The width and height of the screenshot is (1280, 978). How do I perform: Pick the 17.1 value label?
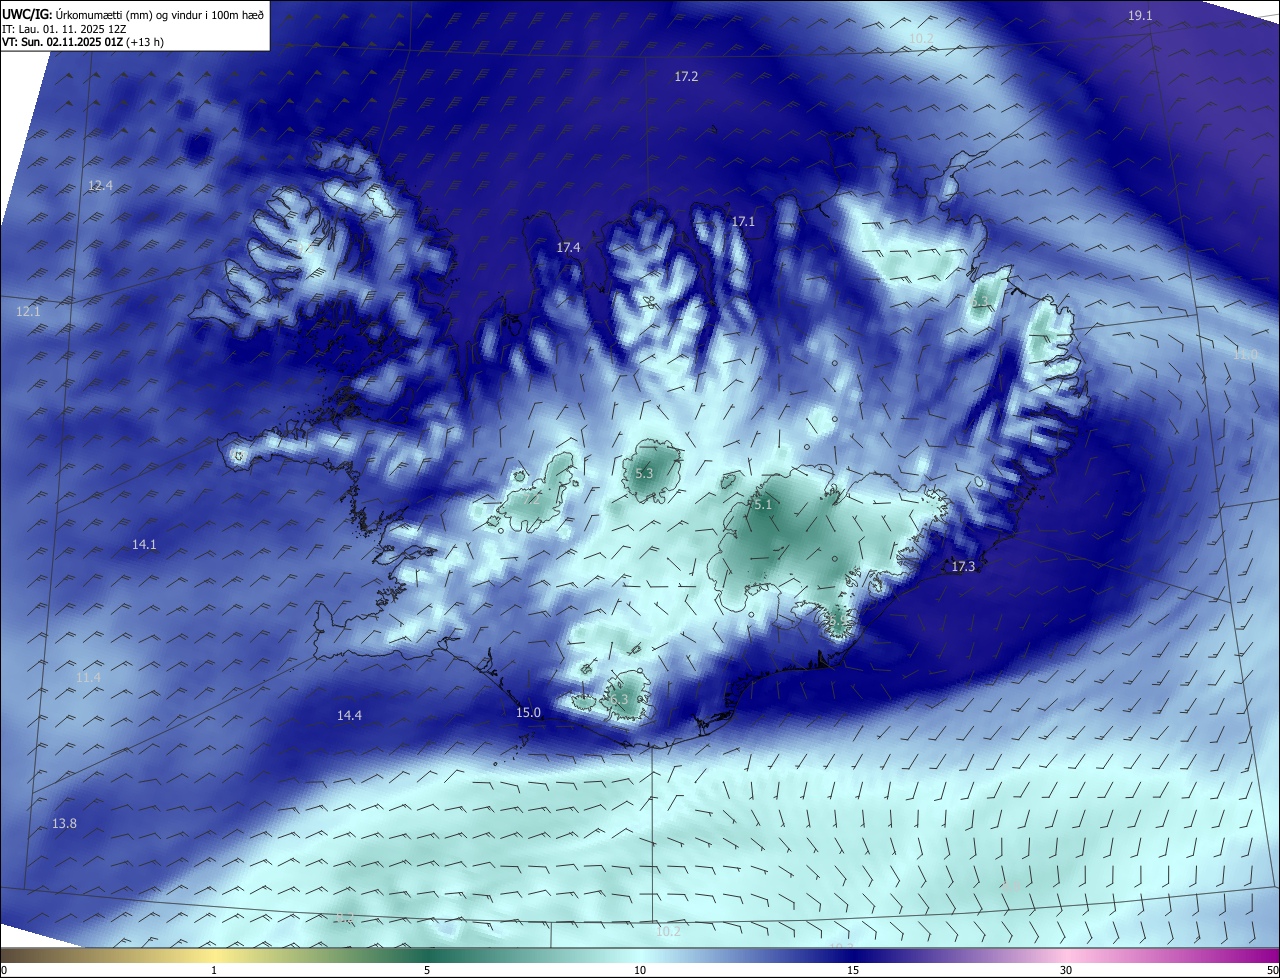pos(743,221)
